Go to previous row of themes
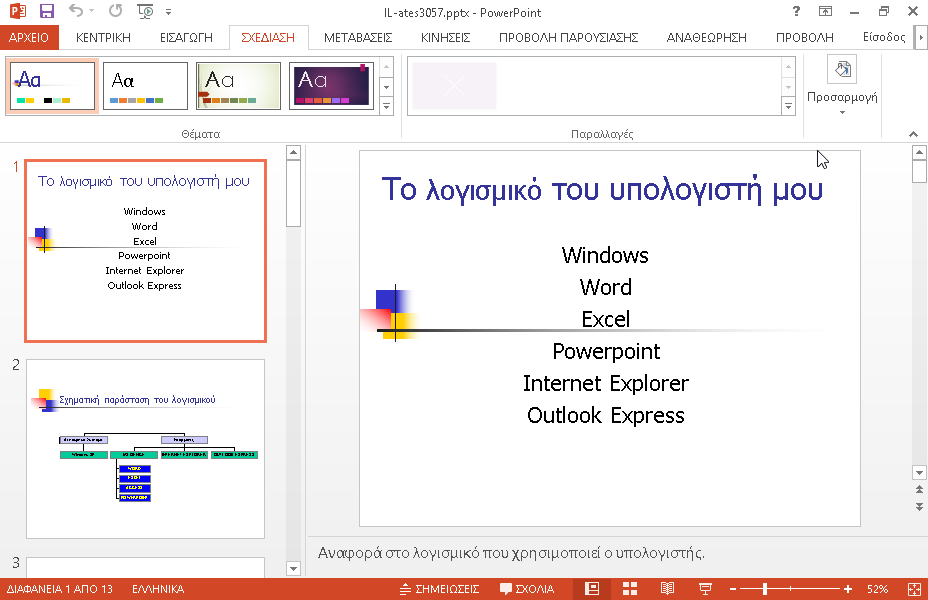The width and height of the screenshot is (928, 600). (x=386, y=67)
